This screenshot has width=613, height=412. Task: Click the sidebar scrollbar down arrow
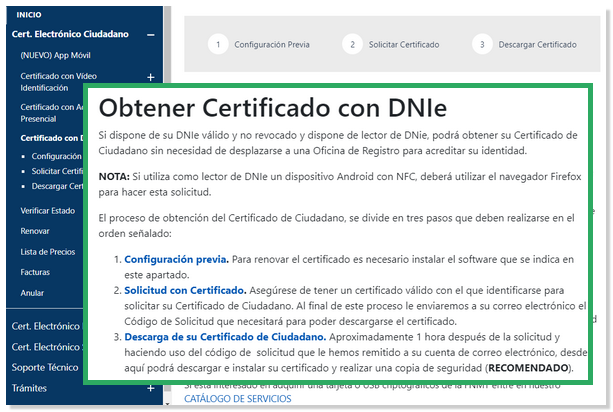[165, 405]
